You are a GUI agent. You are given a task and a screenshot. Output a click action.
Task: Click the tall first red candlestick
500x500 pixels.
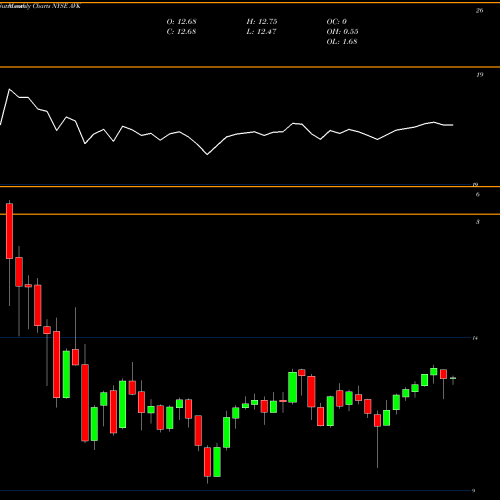click(9, 231)
